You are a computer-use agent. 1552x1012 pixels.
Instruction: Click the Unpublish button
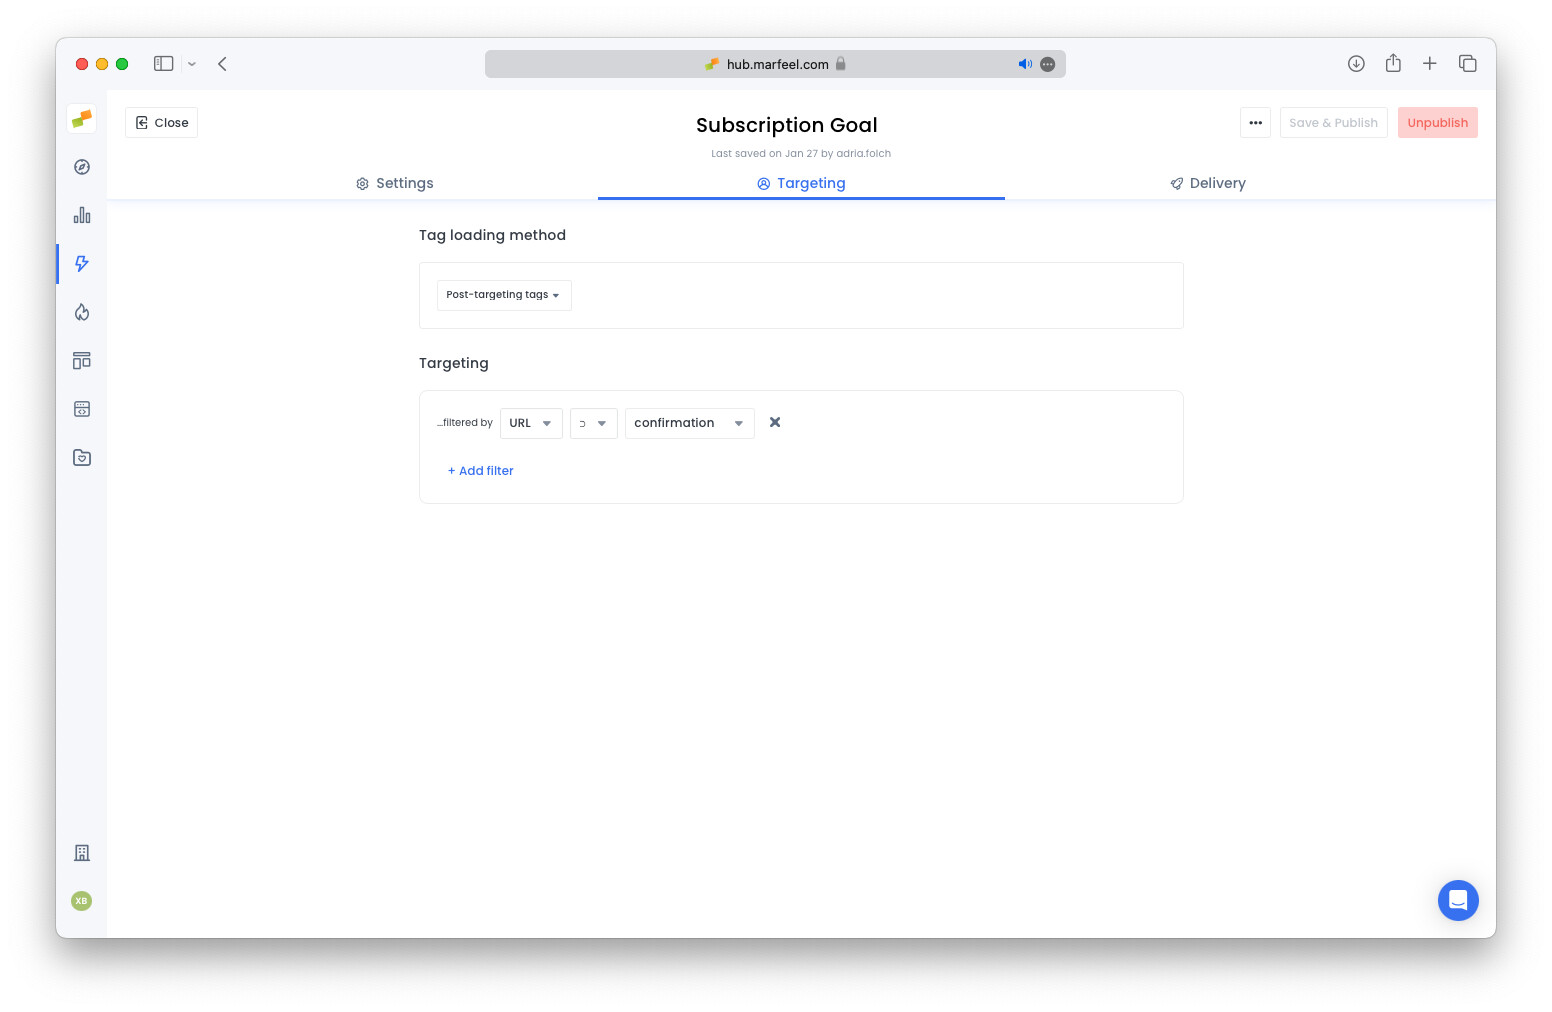tap(1437, 122)
